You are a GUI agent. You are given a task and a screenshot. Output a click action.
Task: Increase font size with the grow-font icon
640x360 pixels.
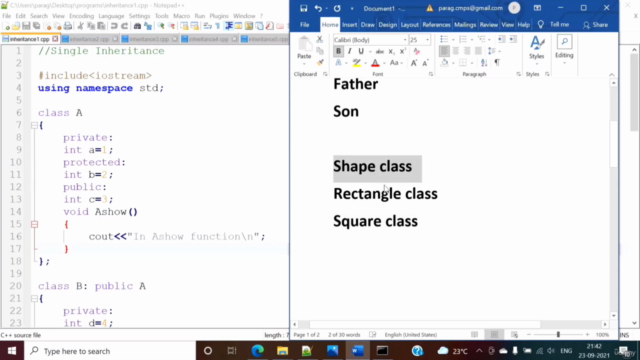click(x=414, y=63)
